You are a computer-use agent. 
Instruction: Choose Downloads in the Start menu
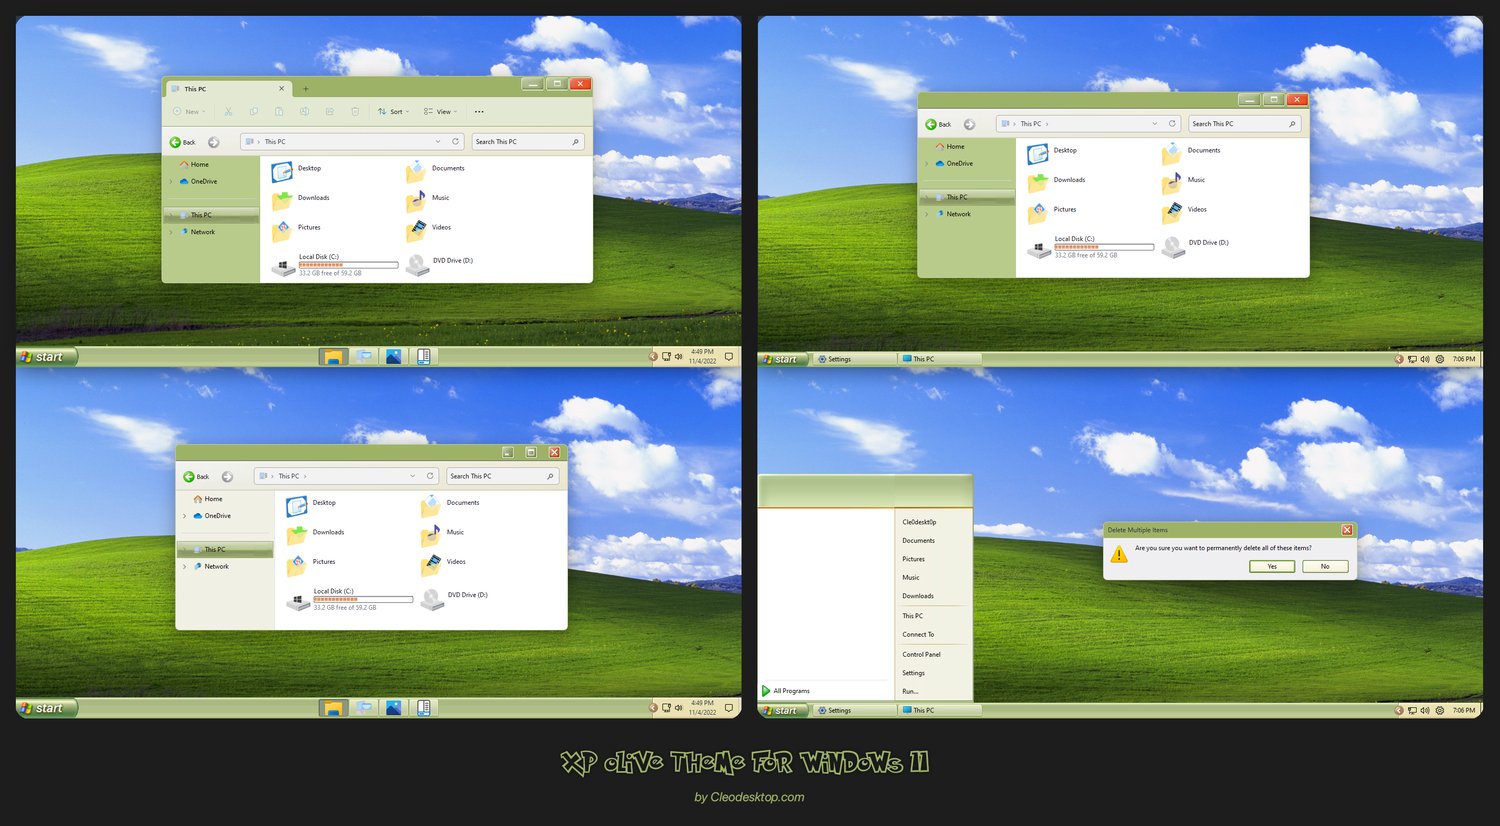(x=918, y=596)
